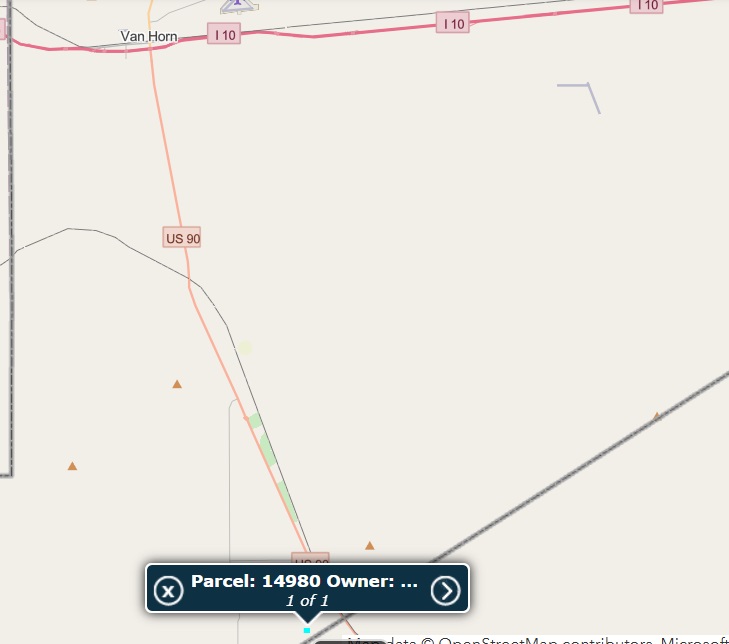Click the peak triangle above the popup's right end

370,545
